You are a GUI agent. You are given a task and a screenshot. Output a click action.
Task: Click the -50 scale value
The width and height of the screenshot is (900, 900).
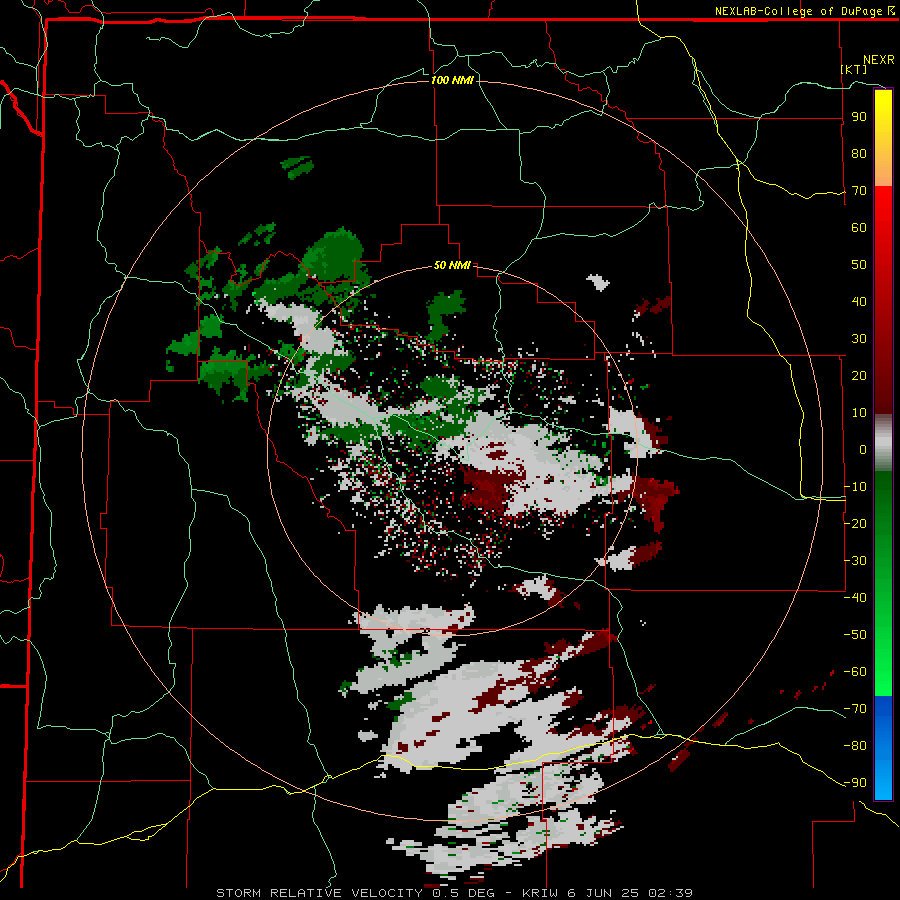point(855,635)
